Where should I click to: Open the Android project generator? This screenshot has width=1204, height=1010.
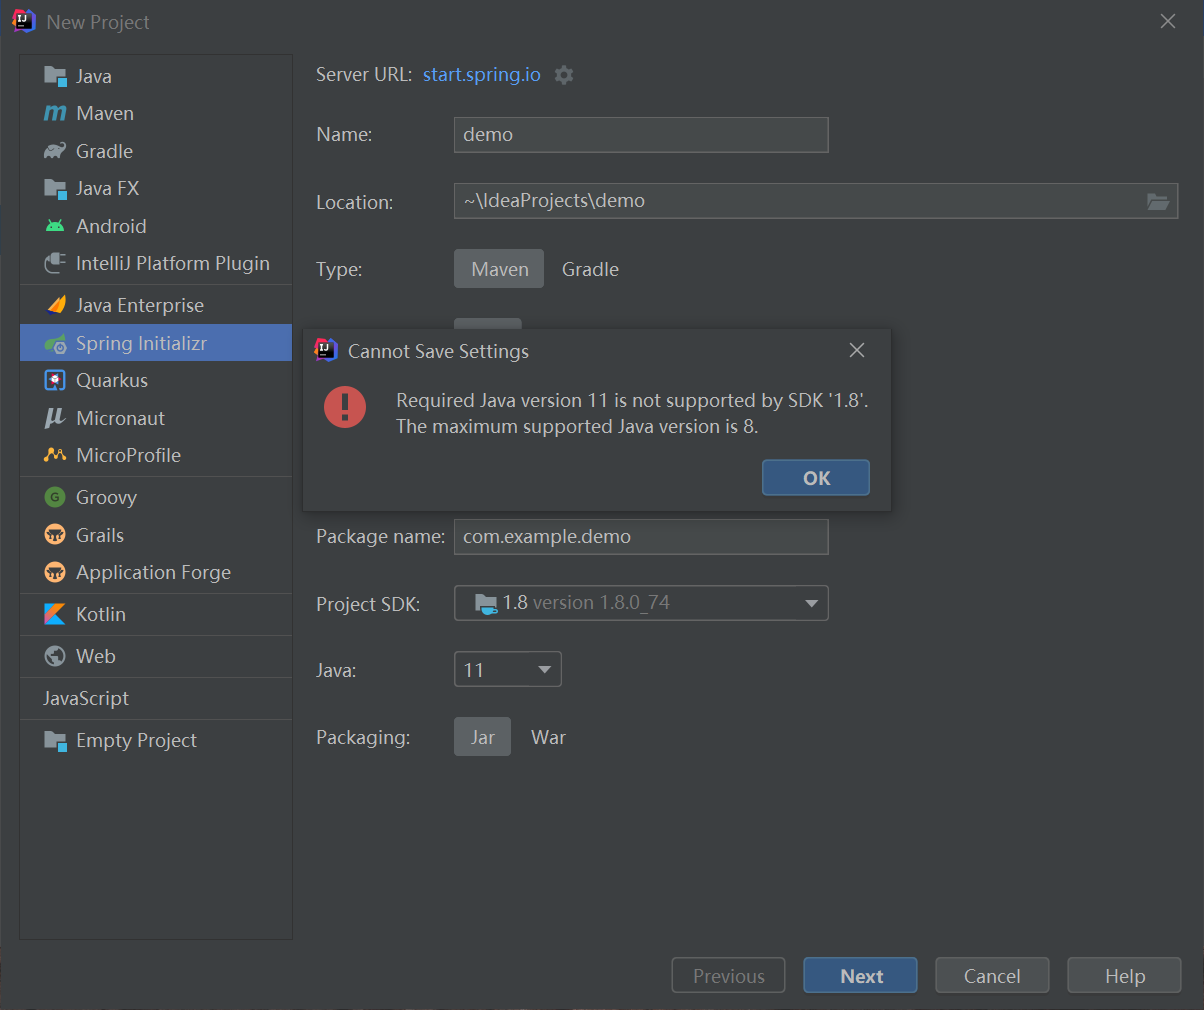point(110,225)
